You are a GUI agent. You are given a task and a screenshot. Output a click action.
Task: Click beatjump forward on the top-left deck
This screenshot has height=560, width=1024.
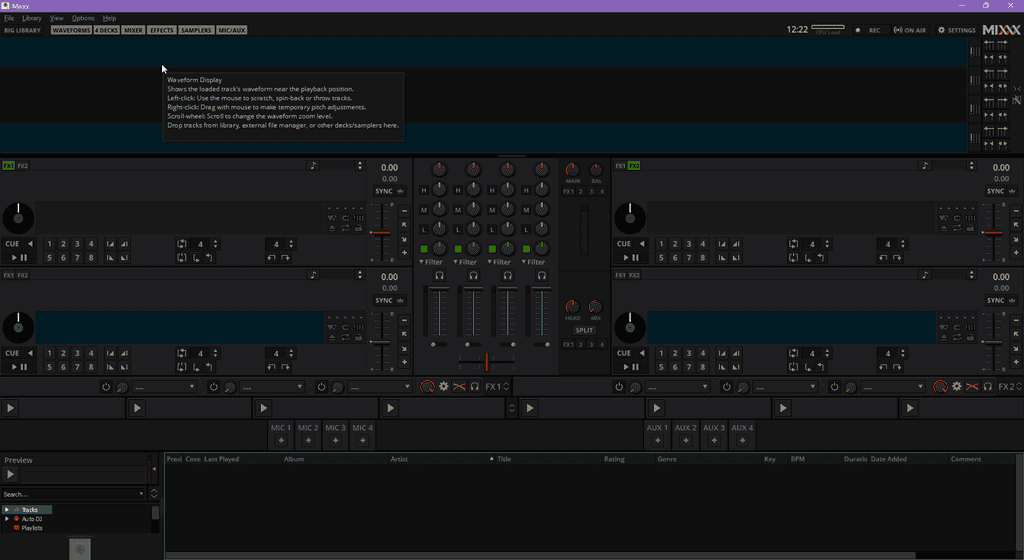point(285,258)
